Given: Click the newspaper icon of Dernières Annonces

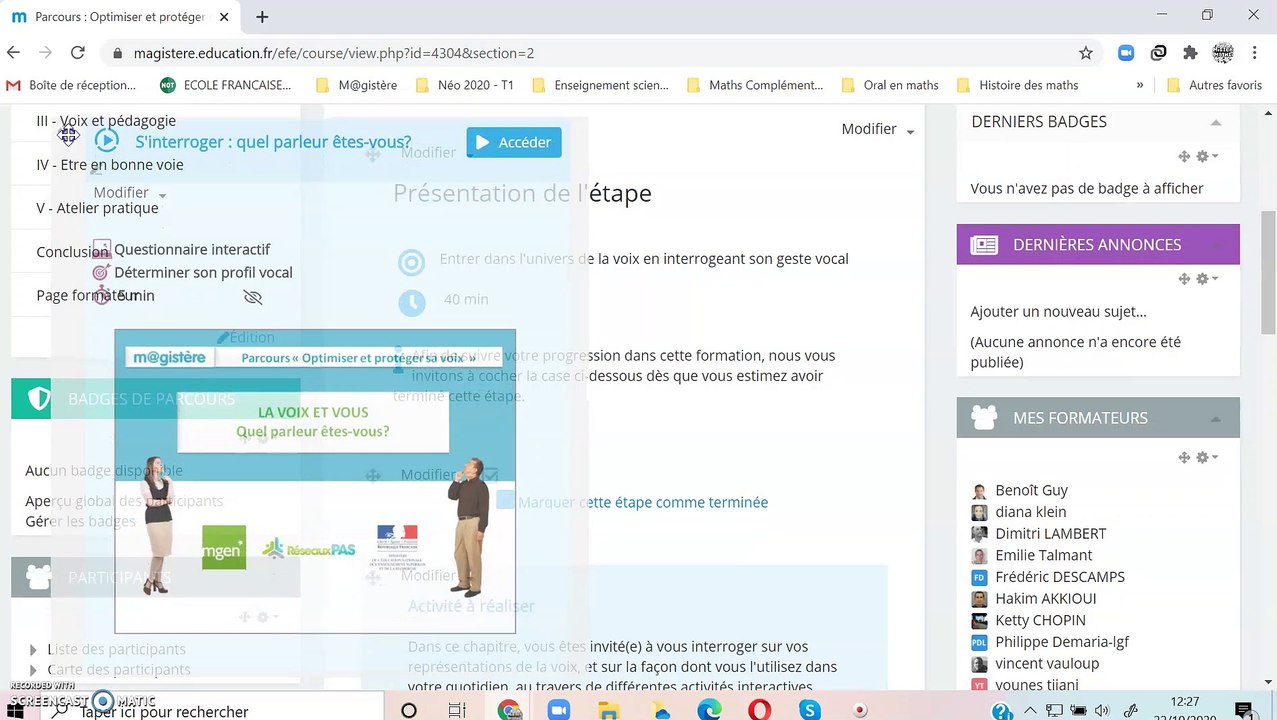Looking at the screenshot, I should (x=984, y=245).
